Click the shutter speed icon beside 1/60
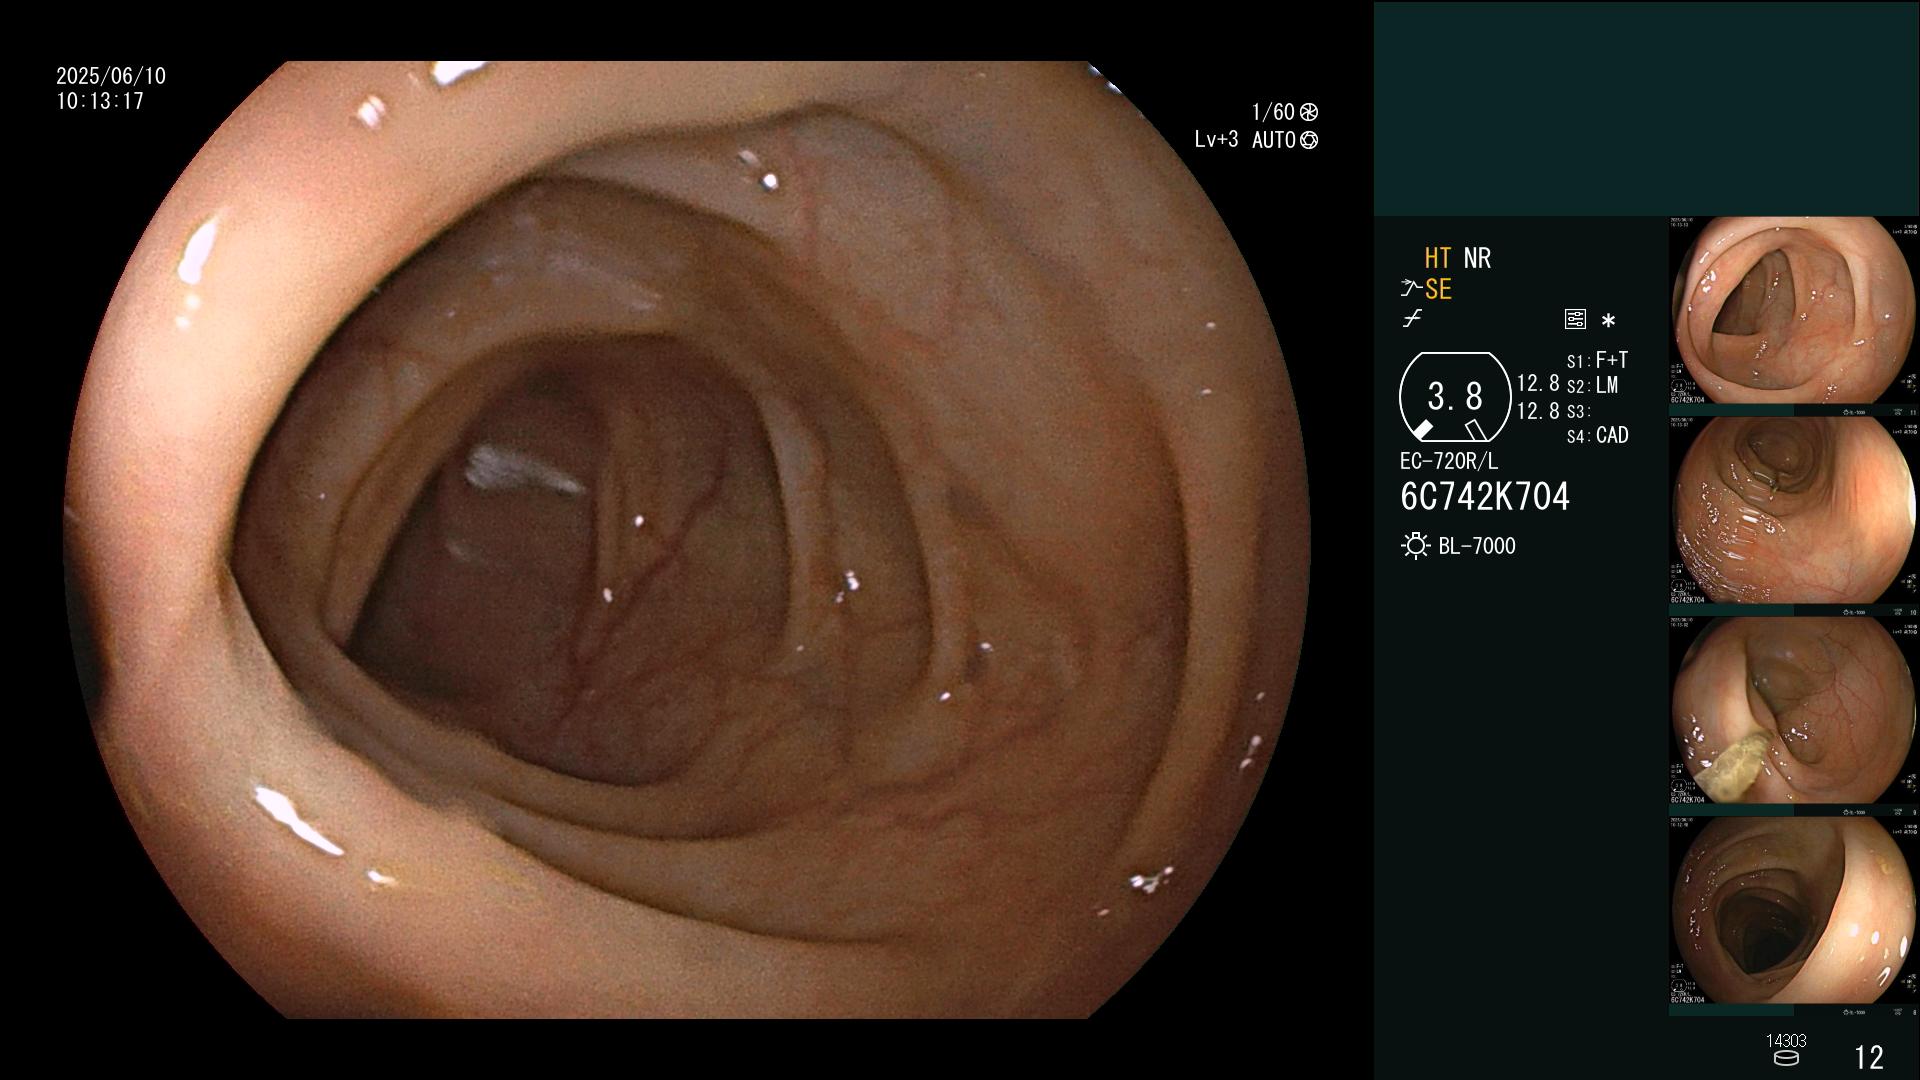Screen dimensions: 1920x1080 (1309, 112)
